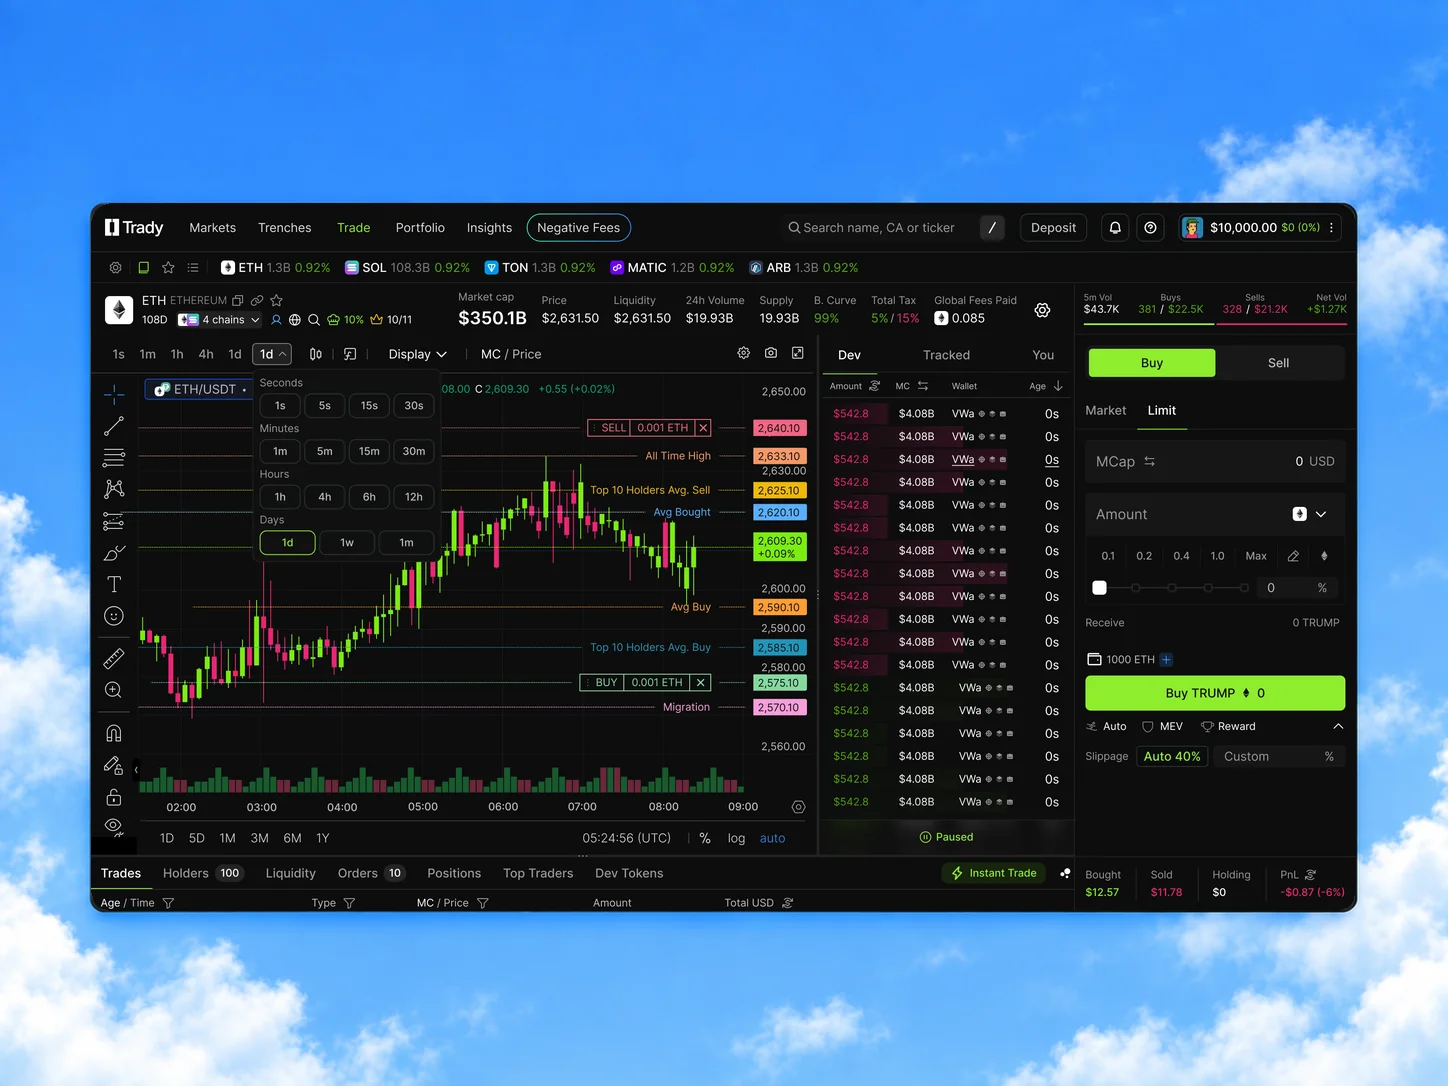The image size is (1448, 1086).
Task: Select the 15m interval option
Action: (x=369, y=451)
